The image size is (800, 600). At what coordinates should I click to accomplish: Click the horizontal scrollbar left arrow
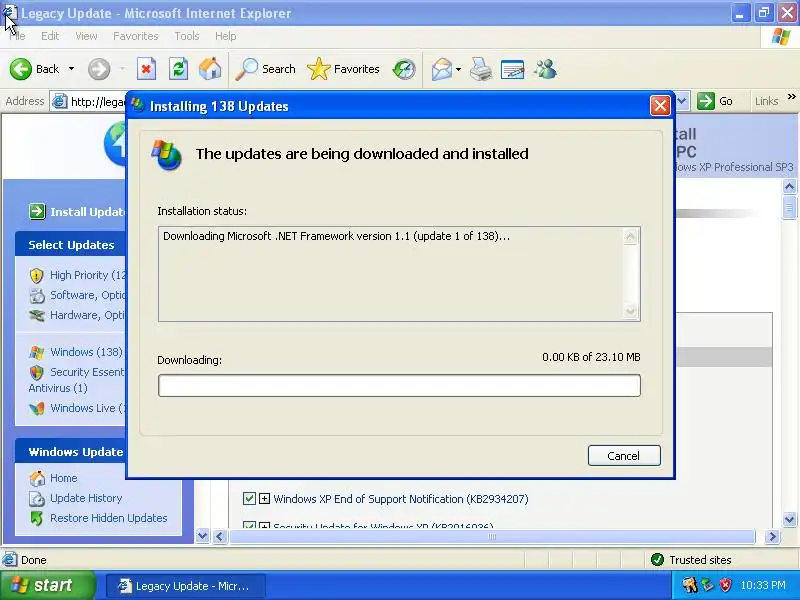coord(220,537)
